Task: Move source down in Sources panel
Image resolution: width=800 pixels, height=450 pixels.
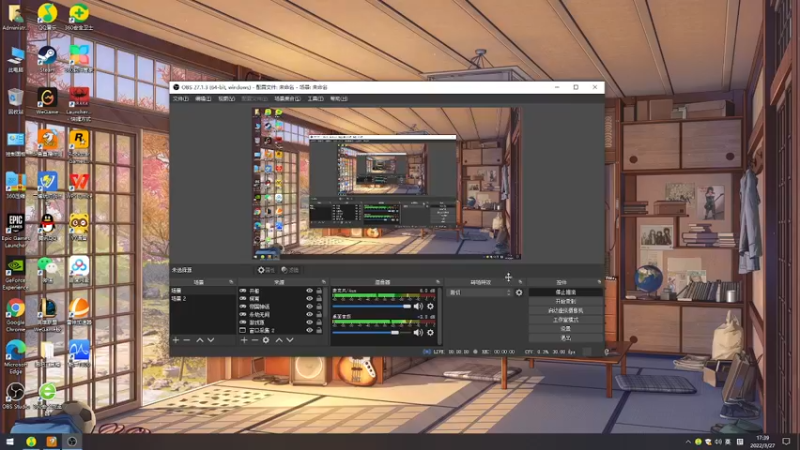Action: (x=290, y=340)
